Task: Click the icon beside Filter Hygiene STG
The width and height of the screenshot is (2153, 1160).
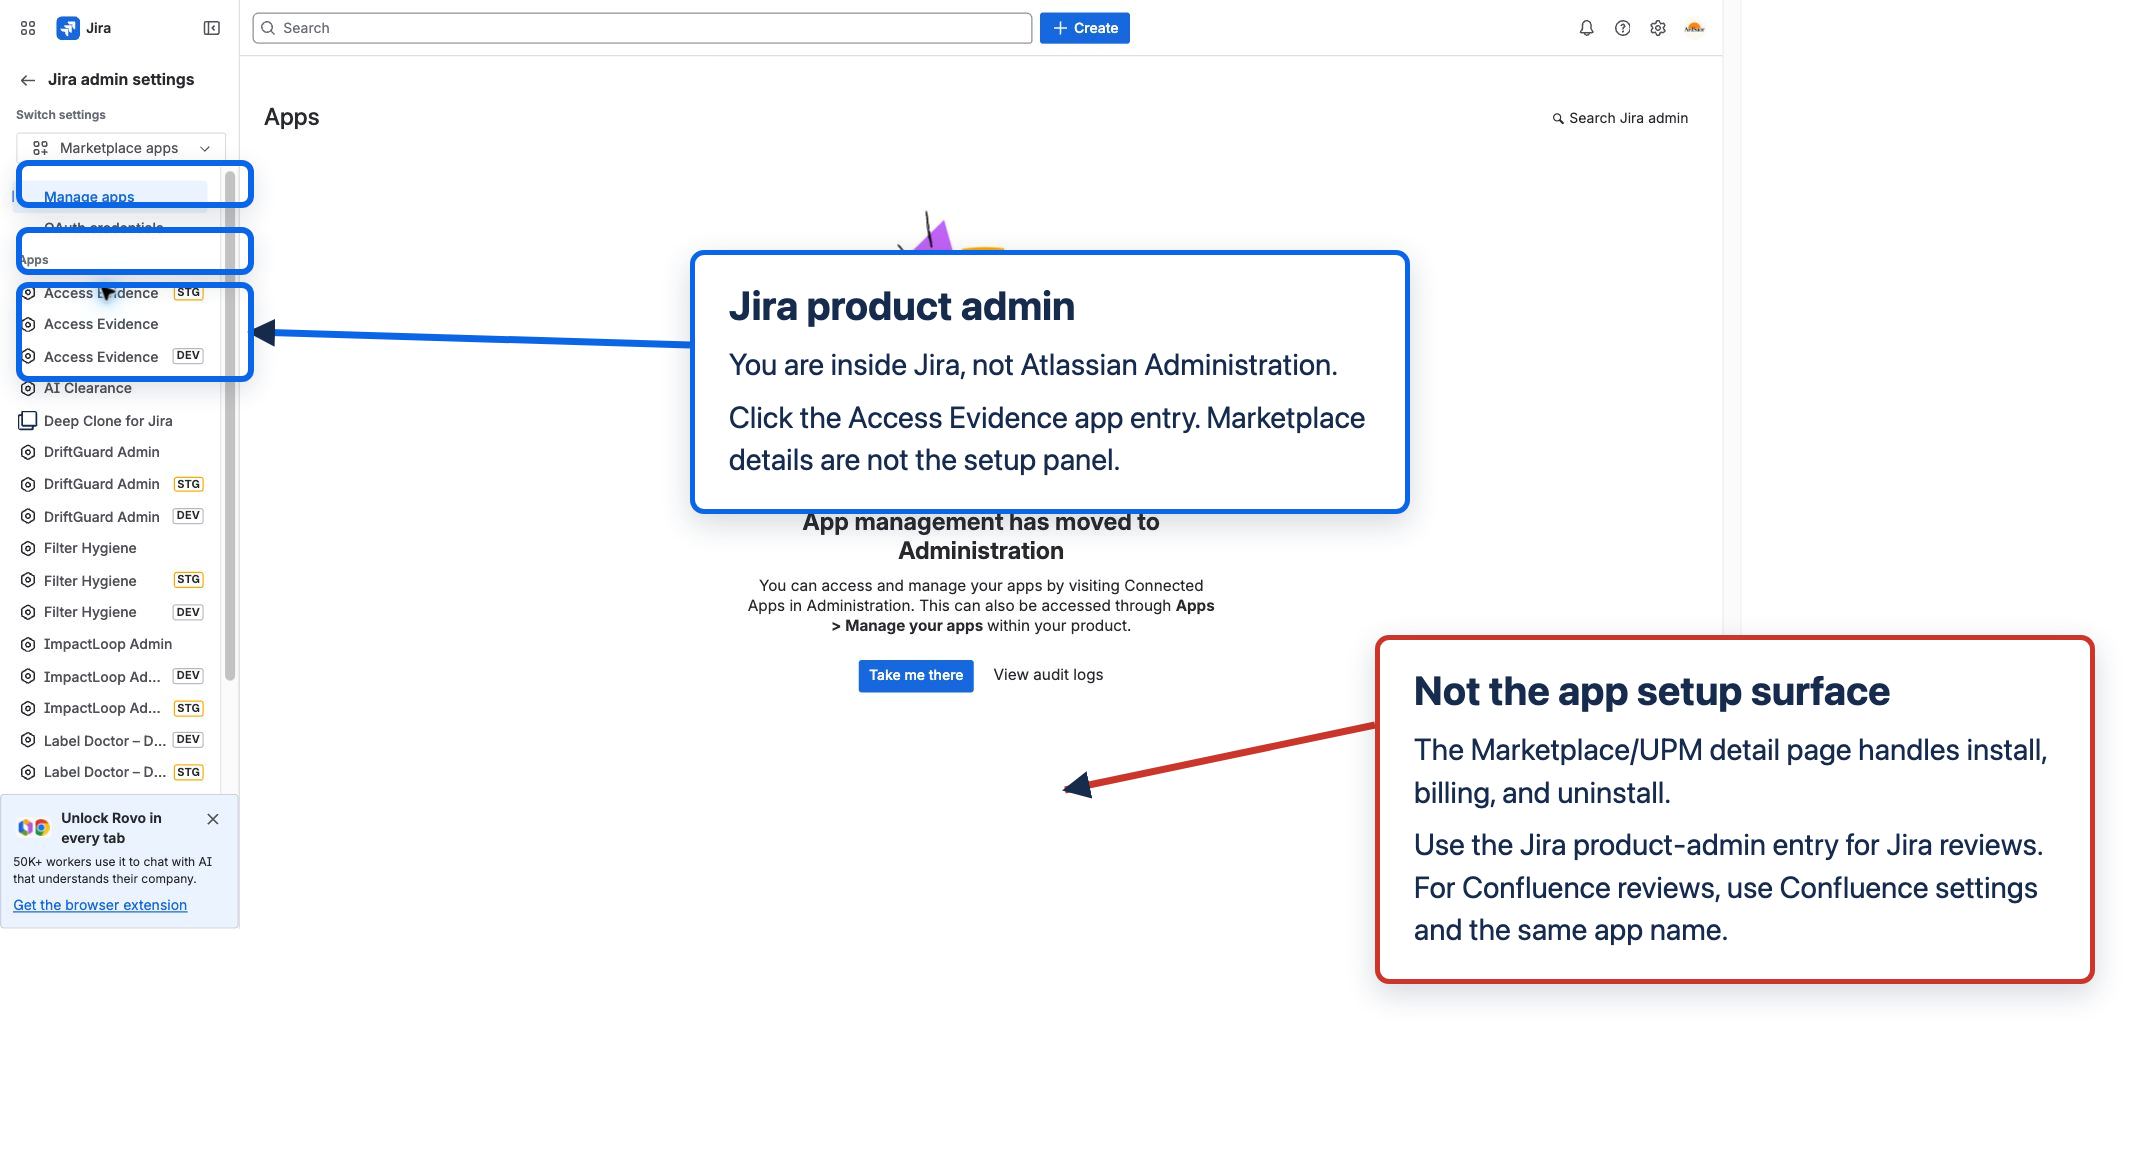Action: (28, 581)
